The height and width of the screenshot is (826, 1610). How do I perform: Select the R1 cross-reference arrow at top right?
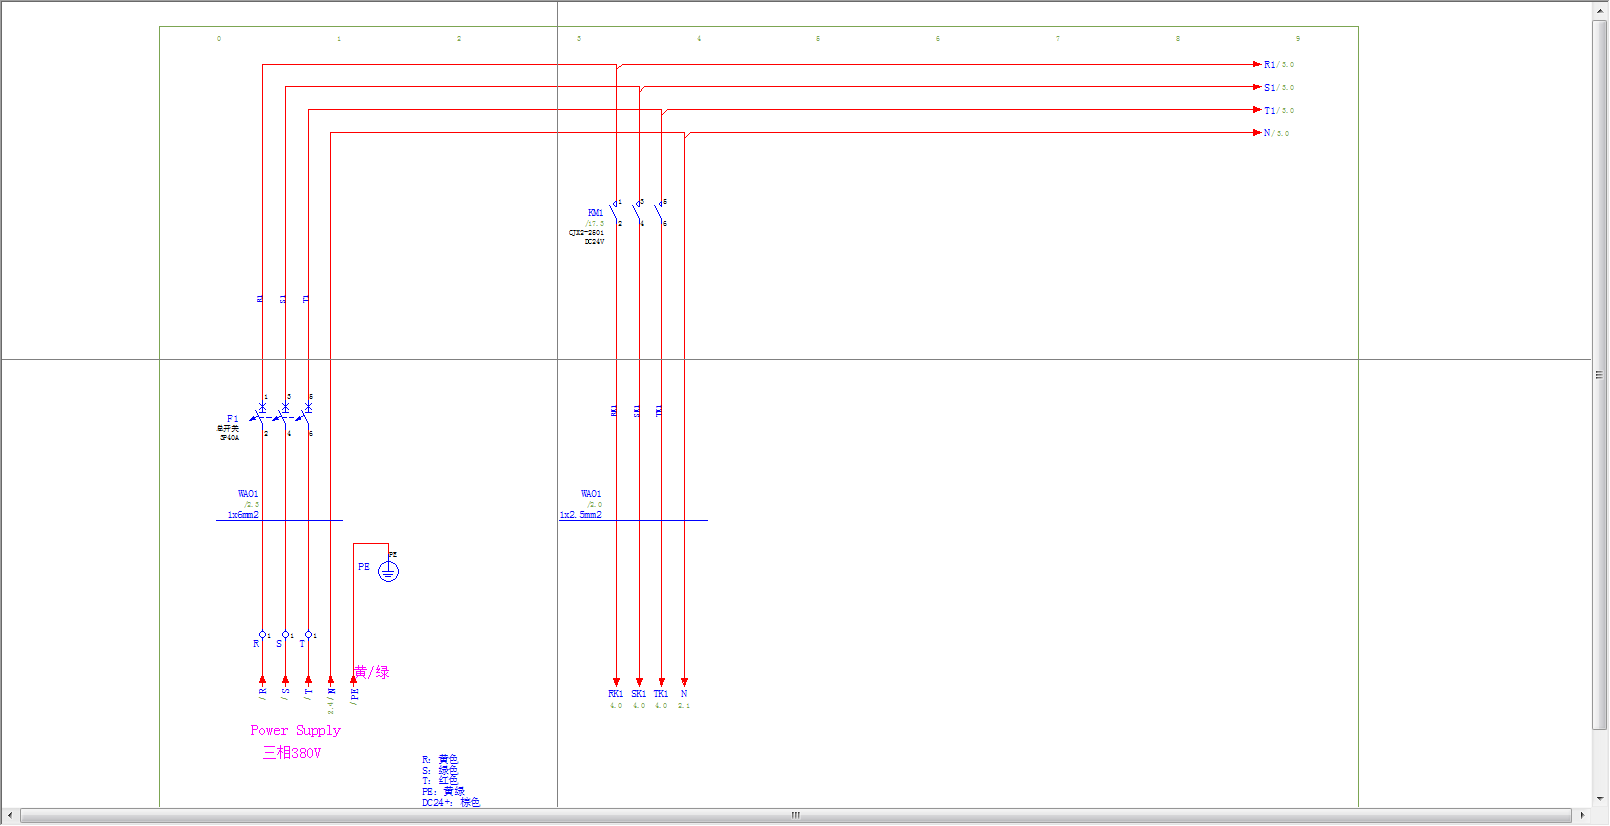(x=1258, y=64)
